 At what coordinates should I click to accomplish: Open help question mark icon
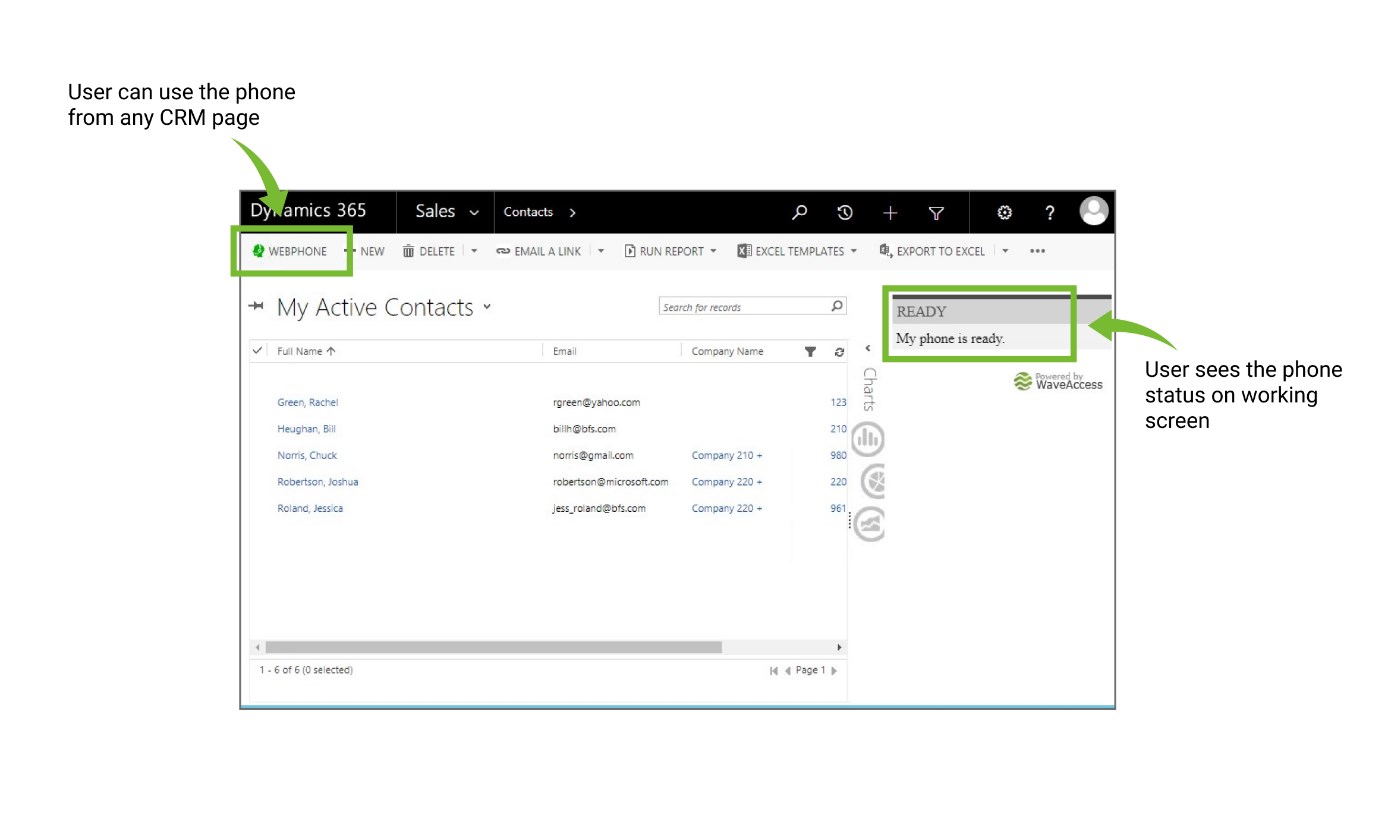coord(1050,212)
